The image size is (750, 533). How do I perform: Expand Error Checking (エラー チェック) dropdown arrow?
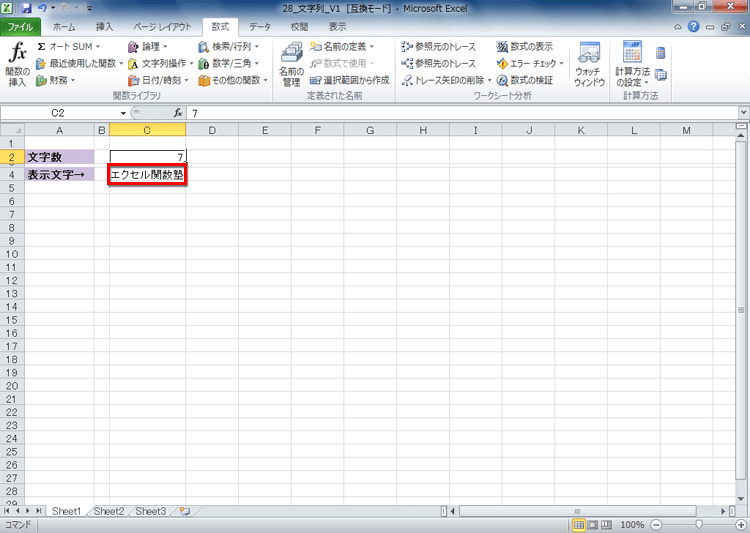click(562, 63)
